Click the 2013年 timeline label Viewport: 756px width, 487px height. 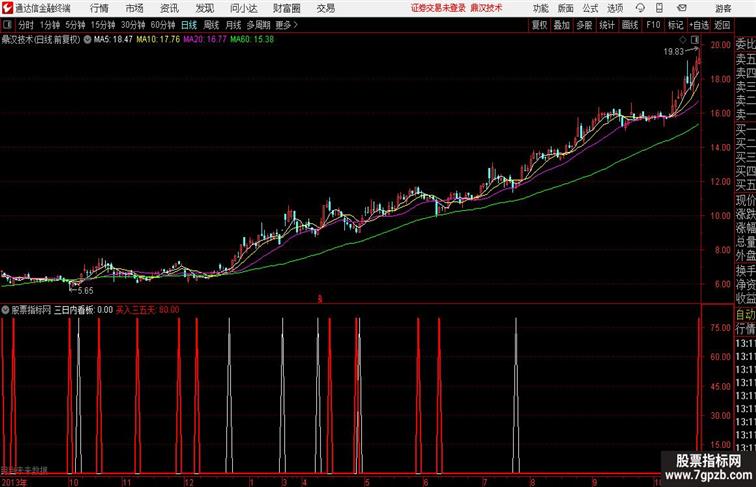click(x=14, y=482)
